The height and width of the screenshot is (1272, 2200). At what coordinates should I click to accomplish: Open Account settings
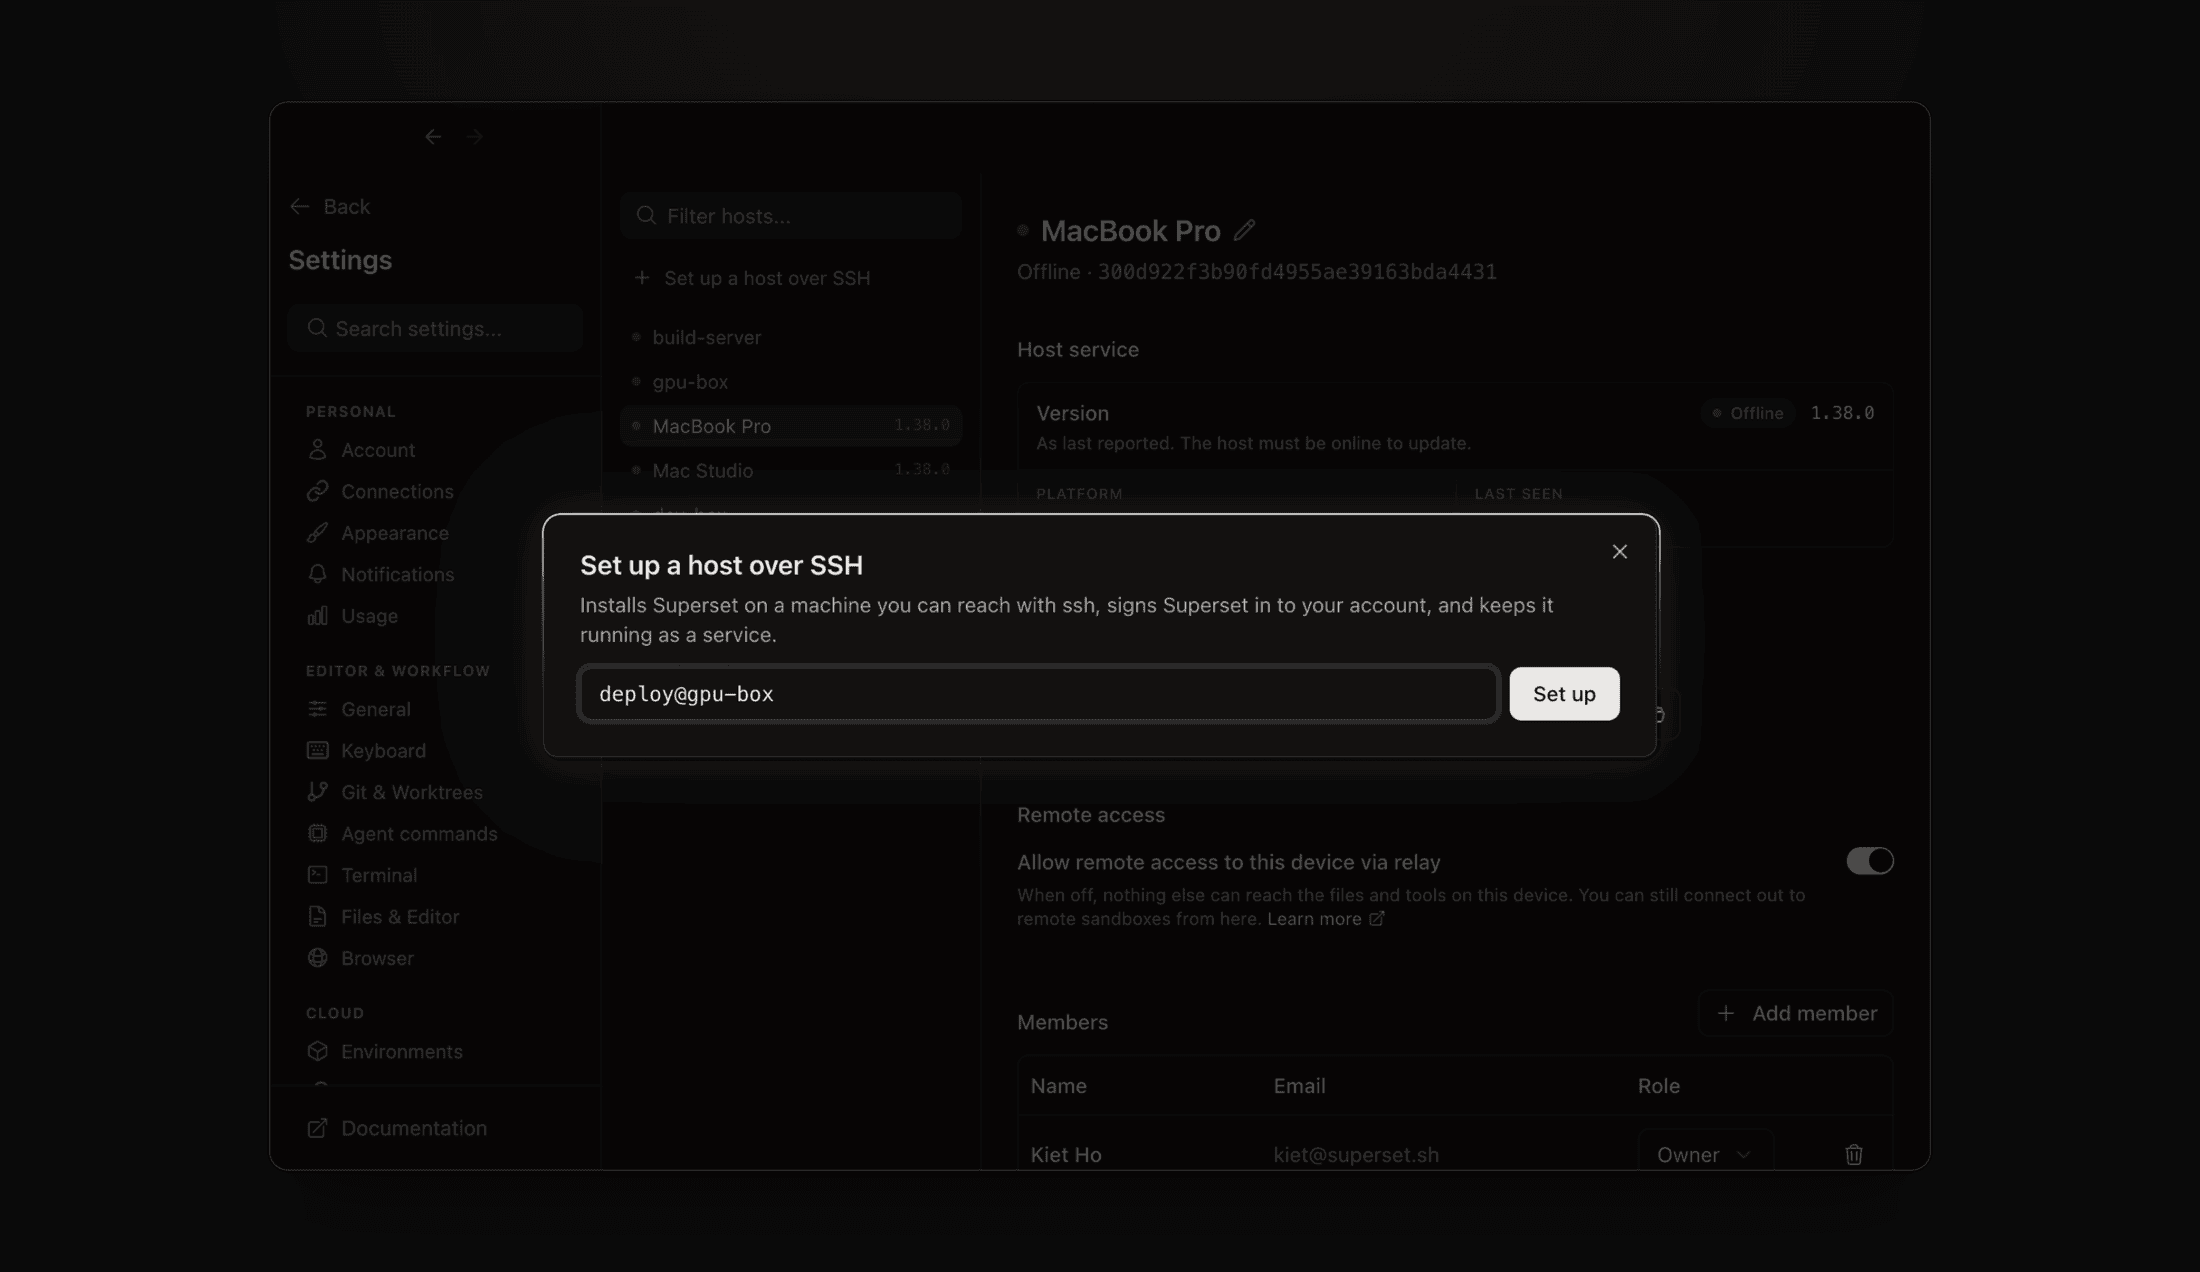[378, 451]
